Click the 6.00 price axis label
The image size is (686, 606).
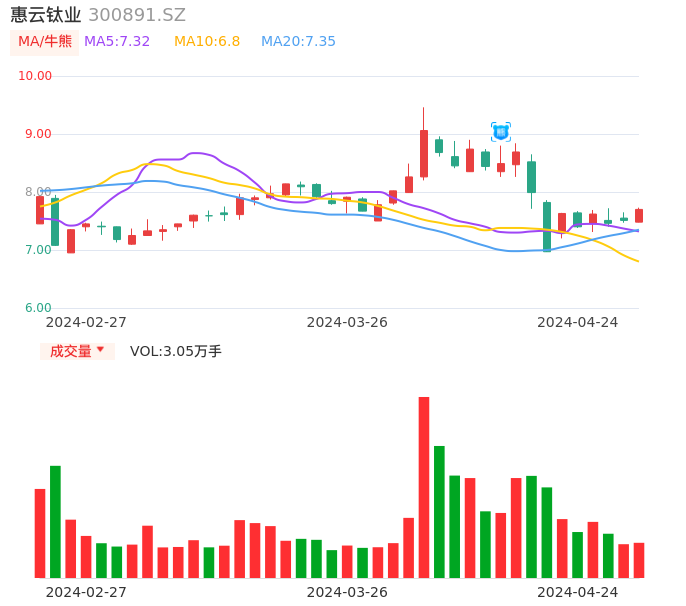(x=38, y=308)
